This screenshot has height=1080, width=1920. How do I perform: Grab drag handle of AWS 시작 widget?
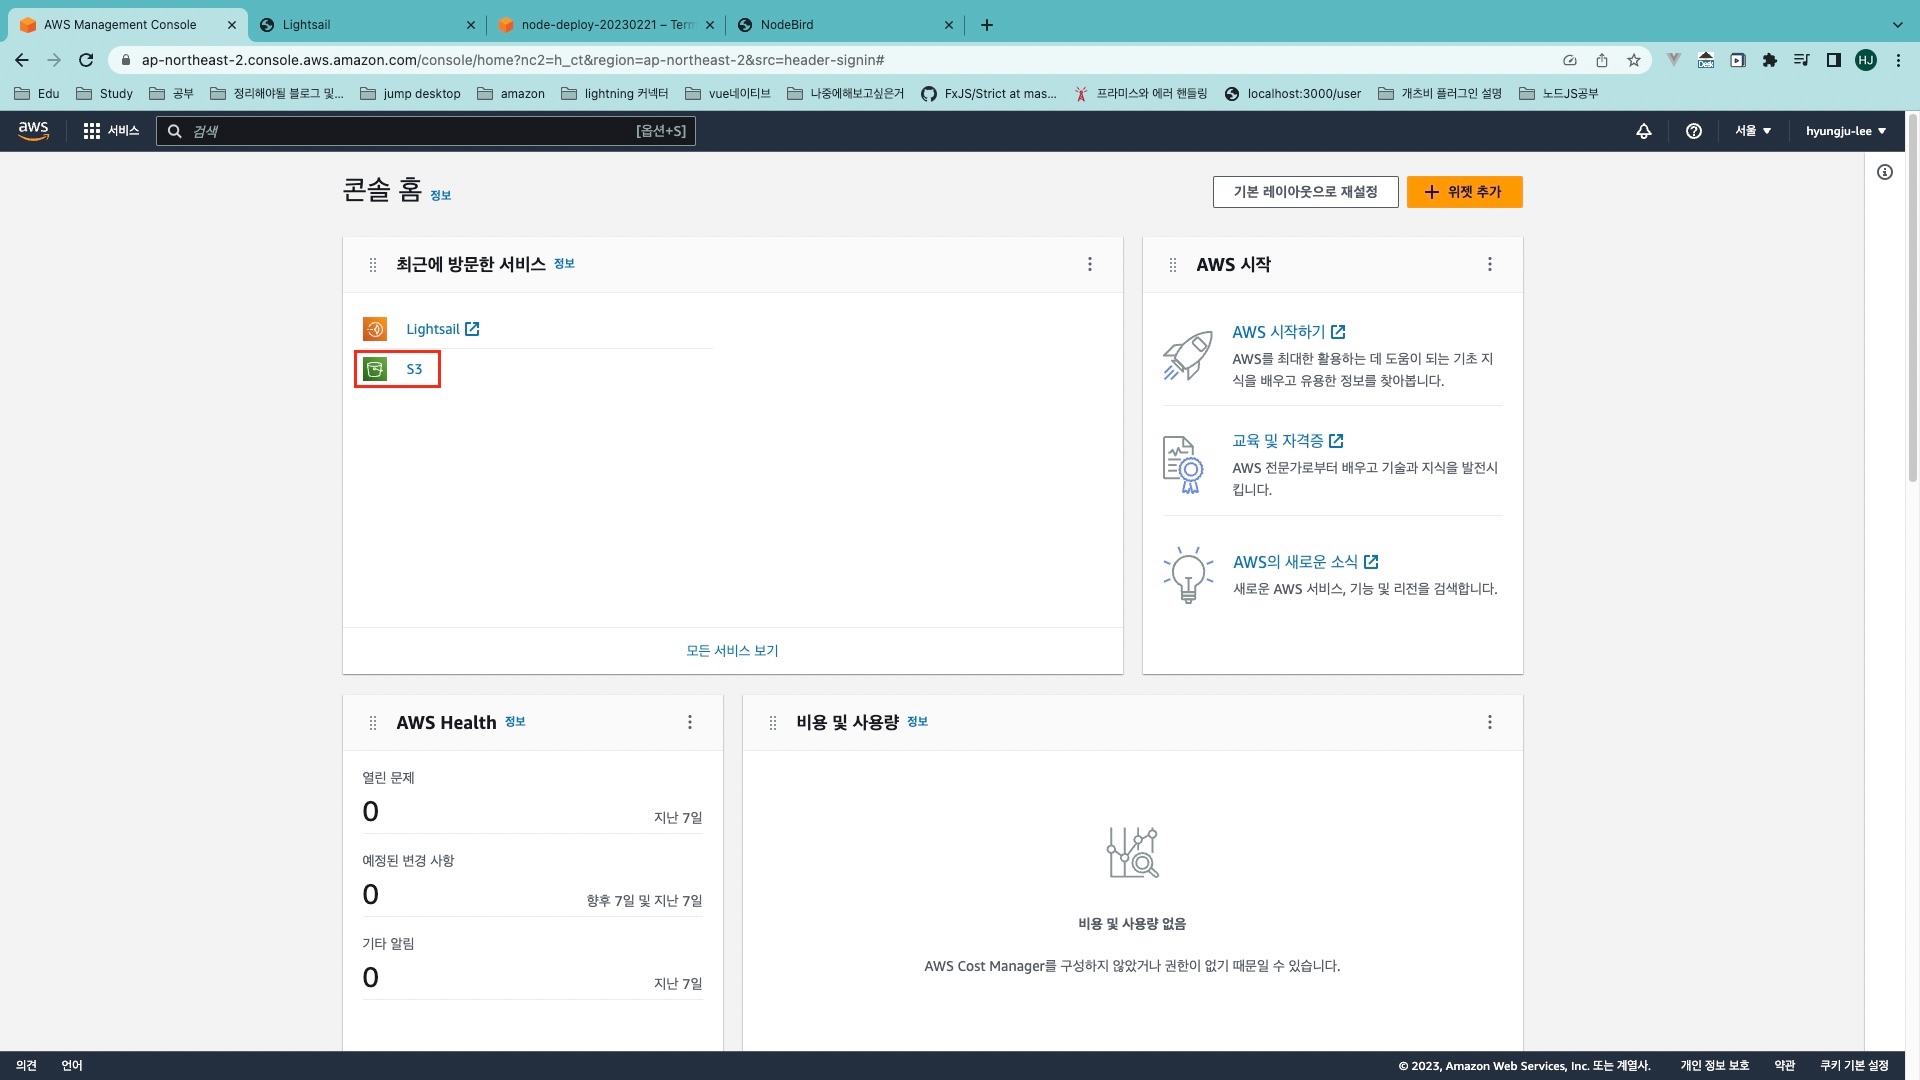click(1173, 265)
